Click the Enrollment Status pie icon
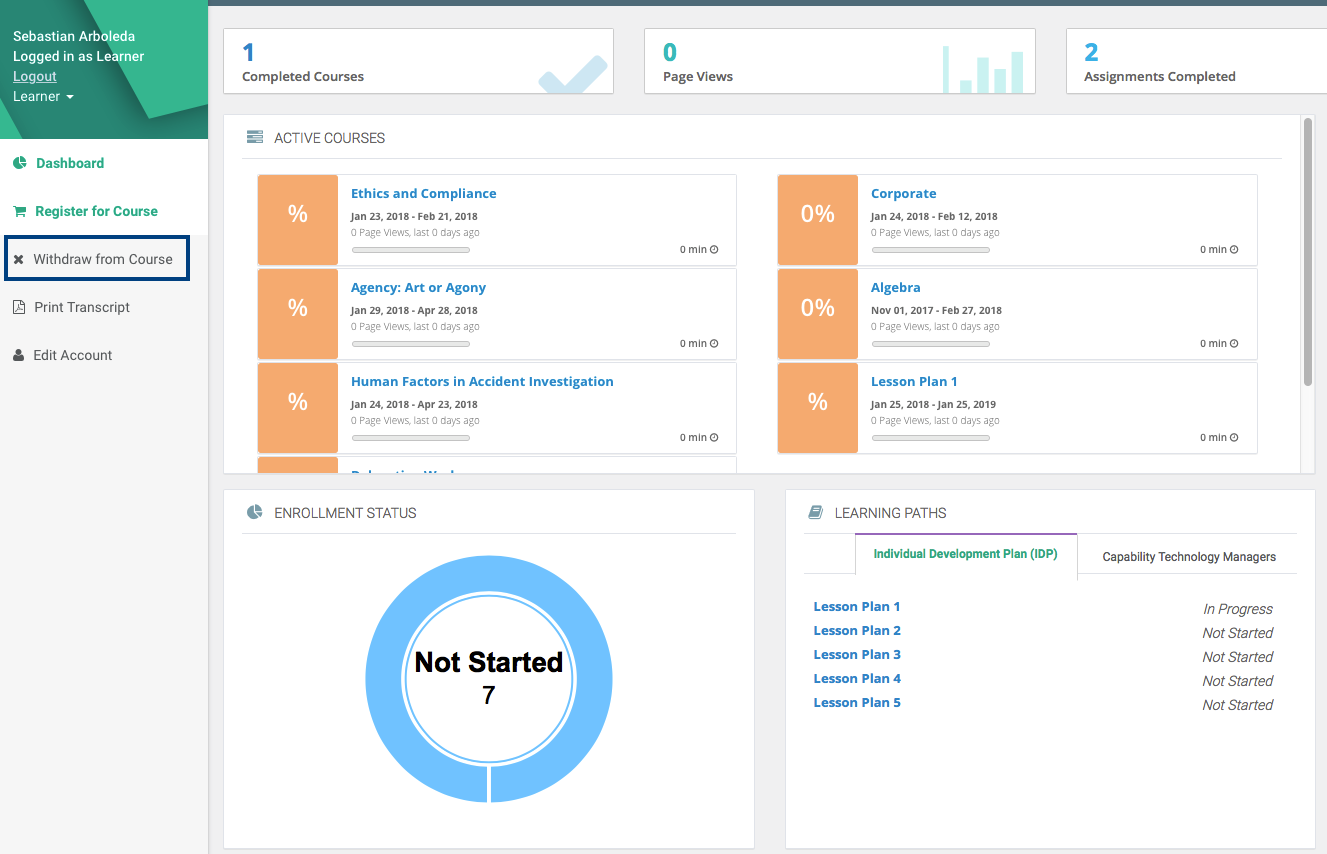This screenshot has height=854, width=1327. pos(254,513)
